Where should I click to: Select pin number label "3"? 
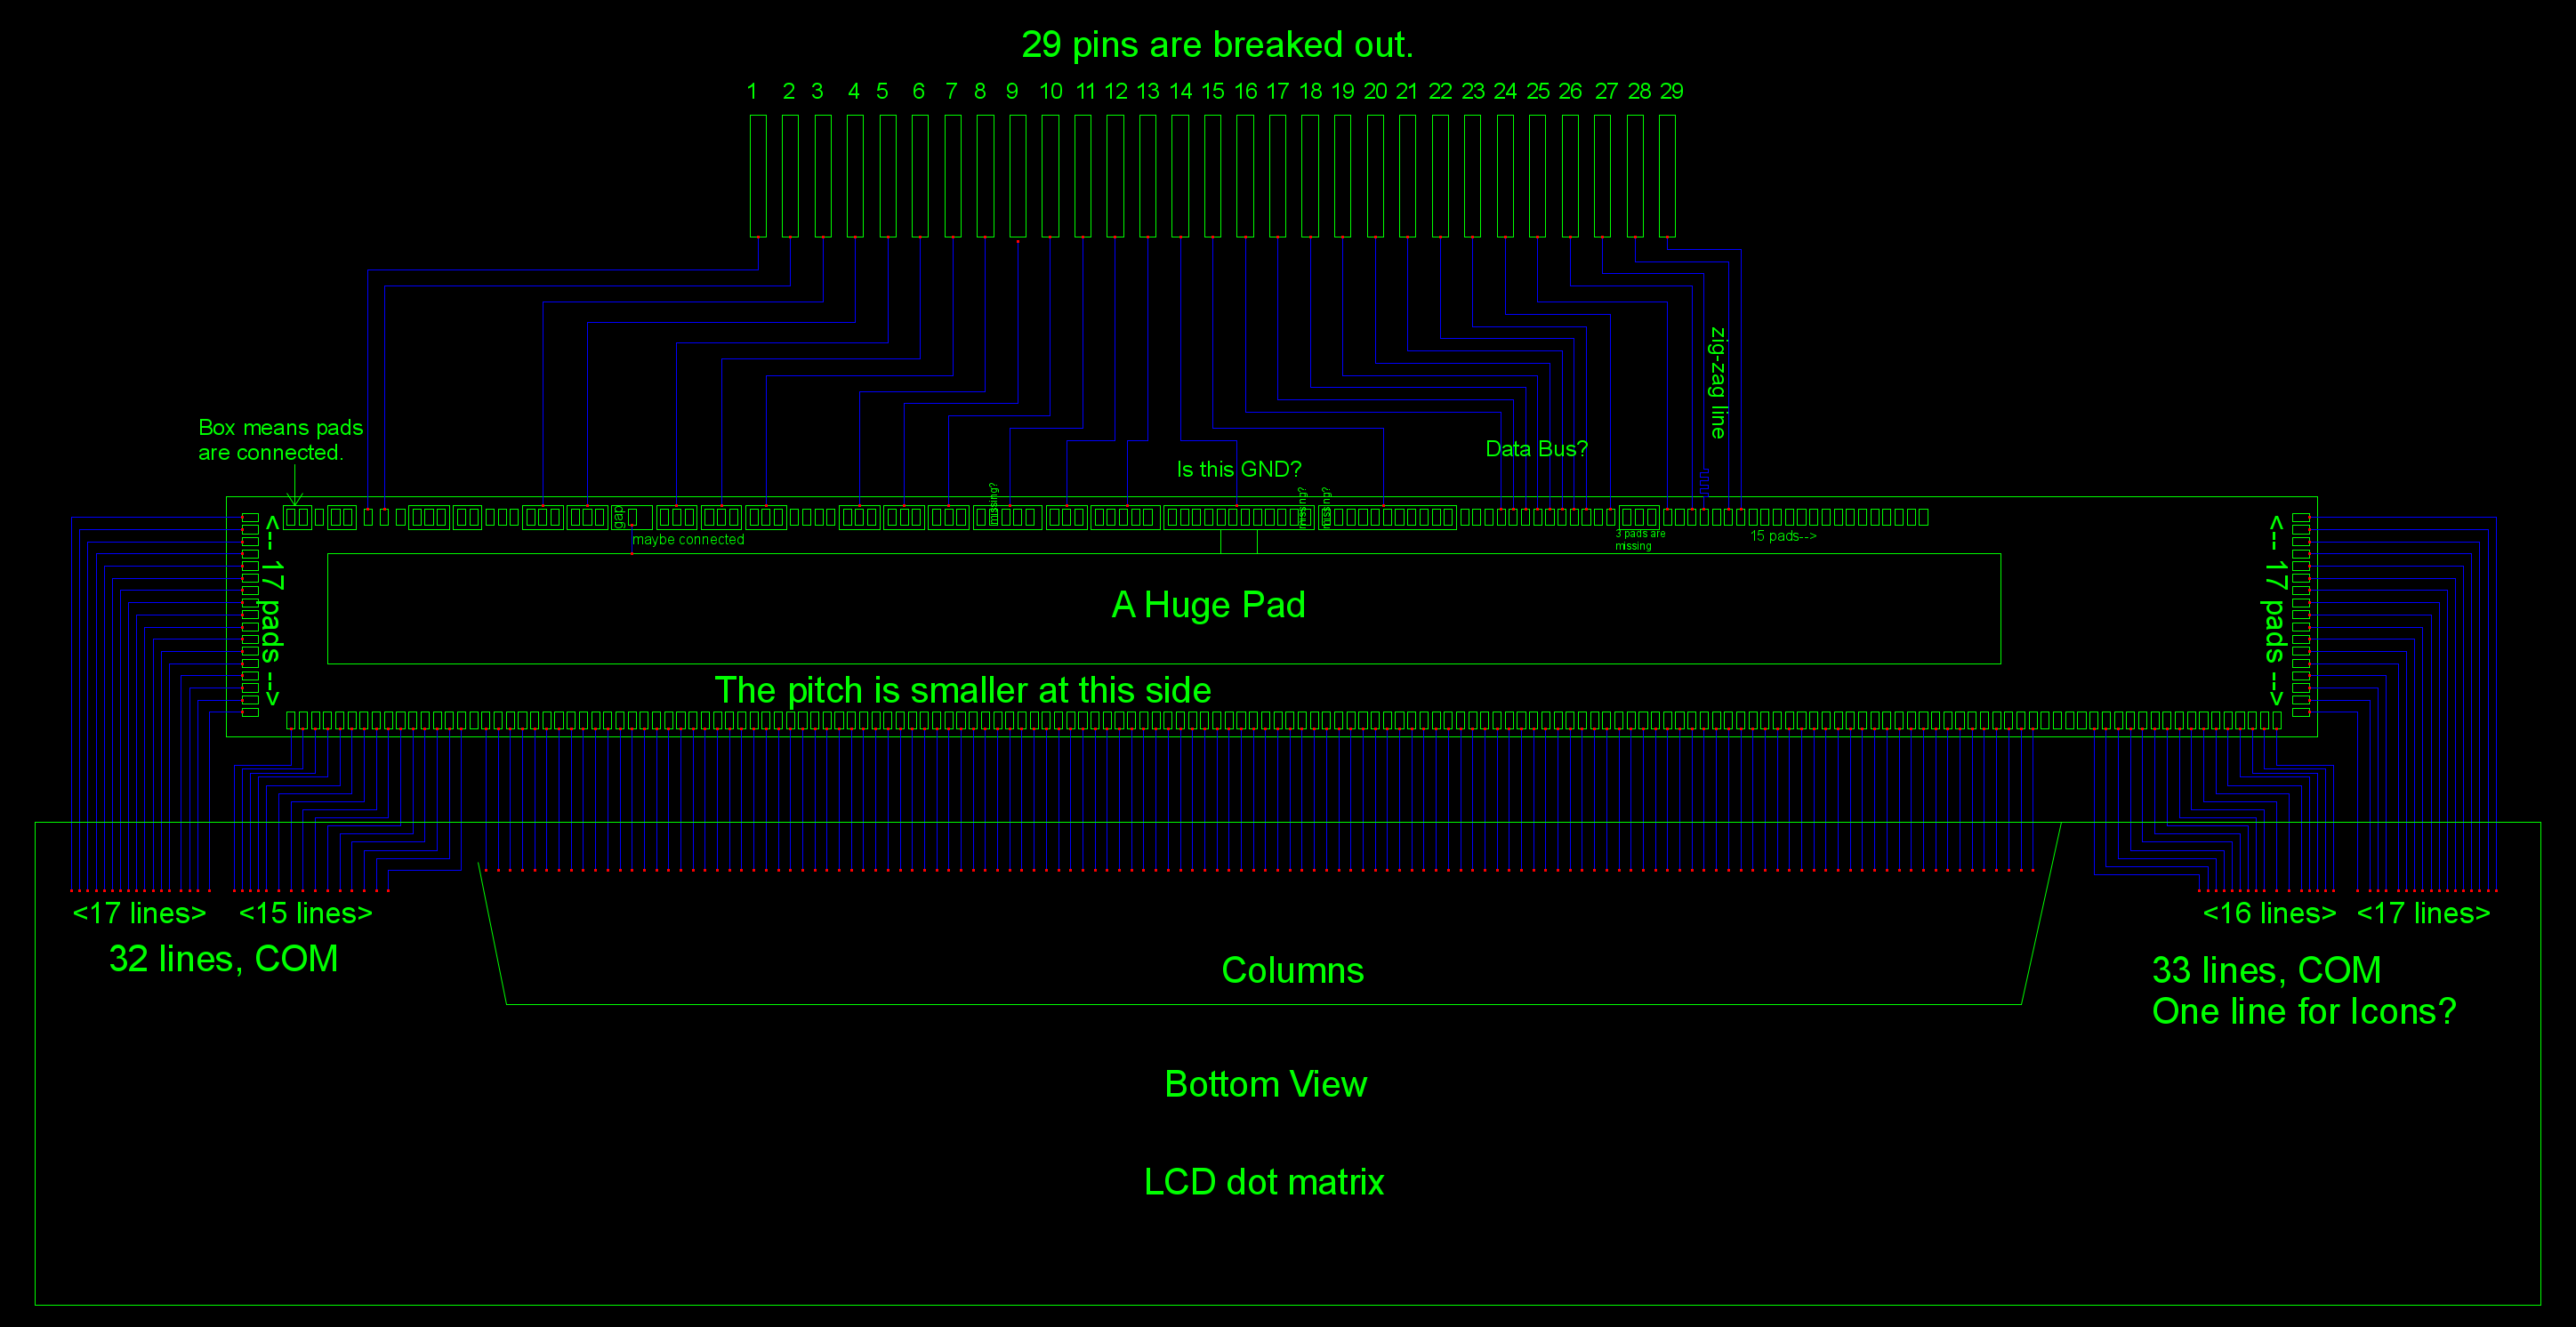click(x=817, y=91)
